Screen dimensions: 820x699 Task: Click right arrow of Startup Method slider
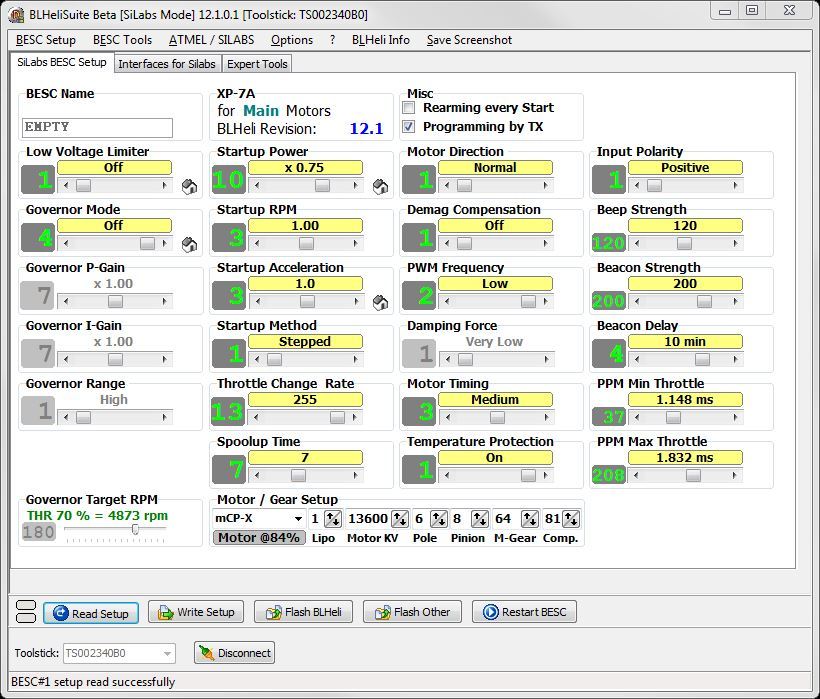[x=356, y=360]
